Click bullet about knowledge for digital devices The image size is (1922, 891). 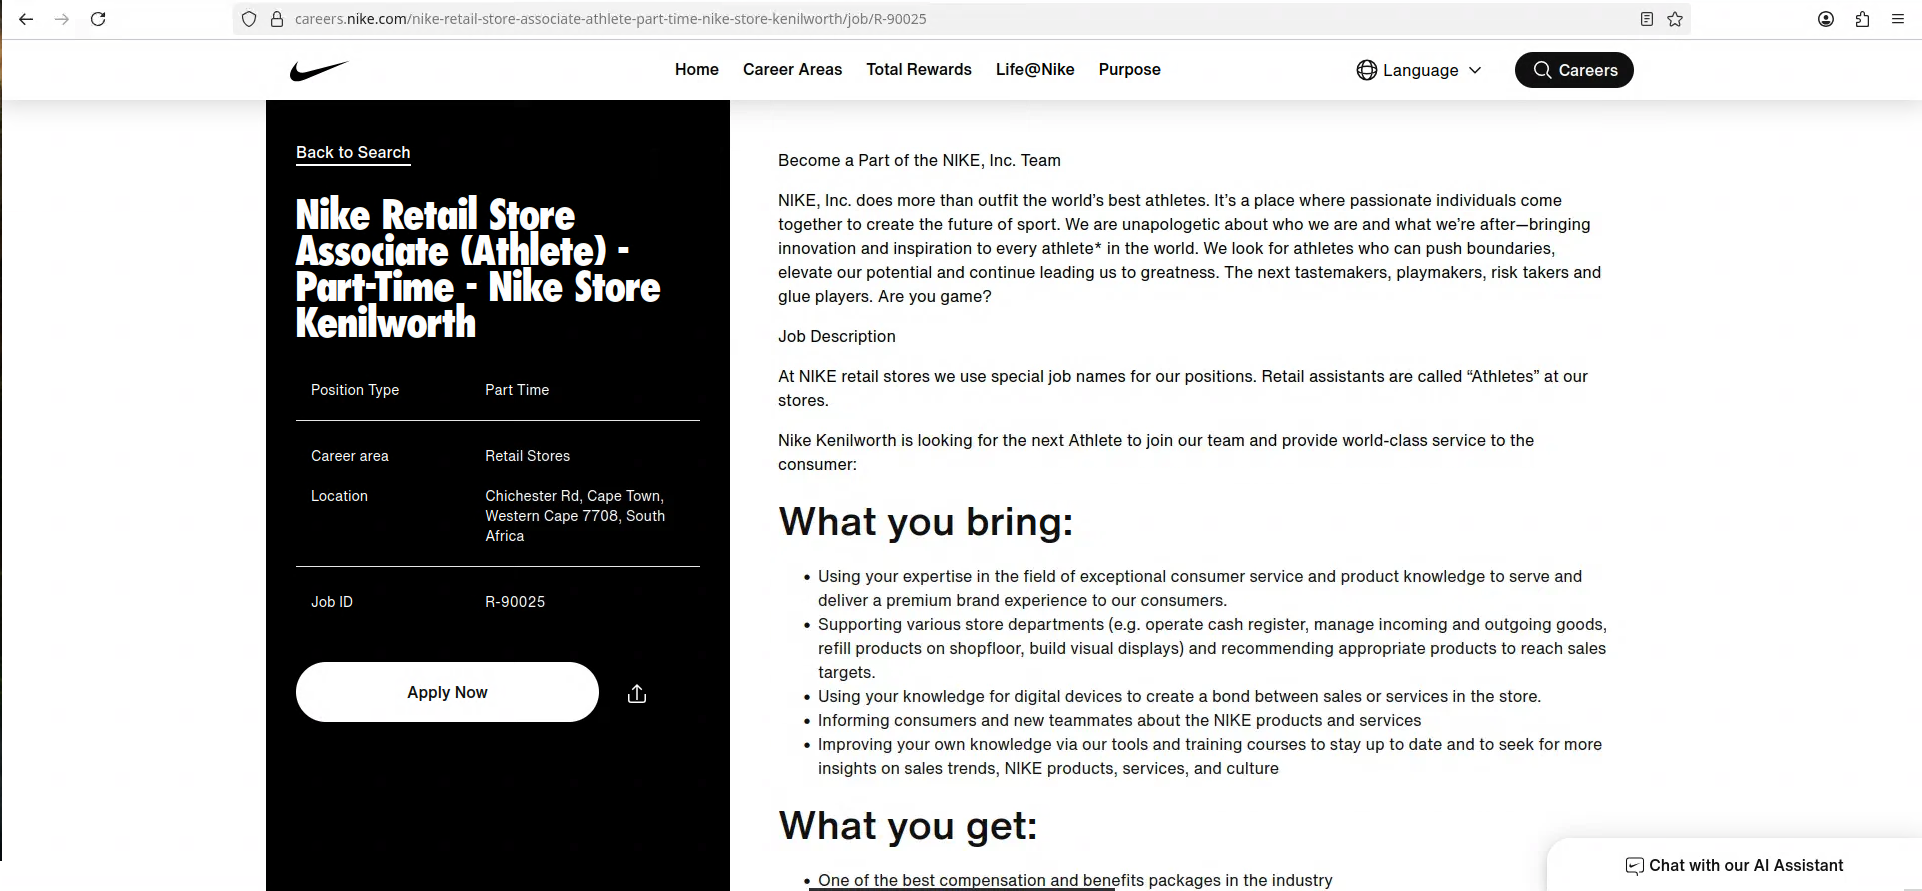click(1179, 696)
